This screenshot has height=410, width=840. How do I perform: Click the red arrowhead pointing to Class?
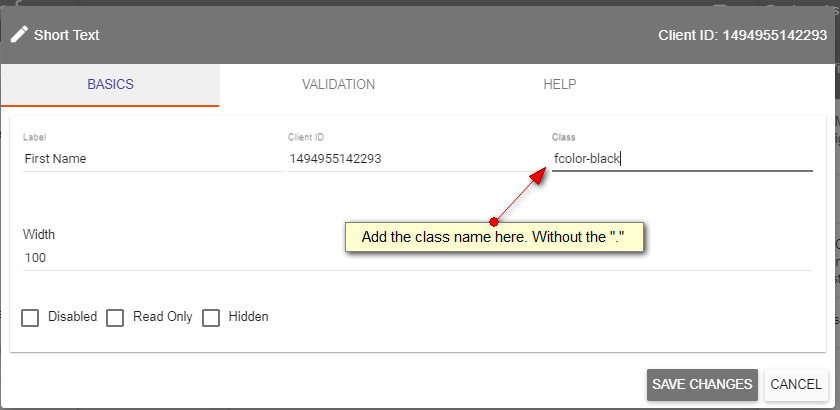[536, 176]
